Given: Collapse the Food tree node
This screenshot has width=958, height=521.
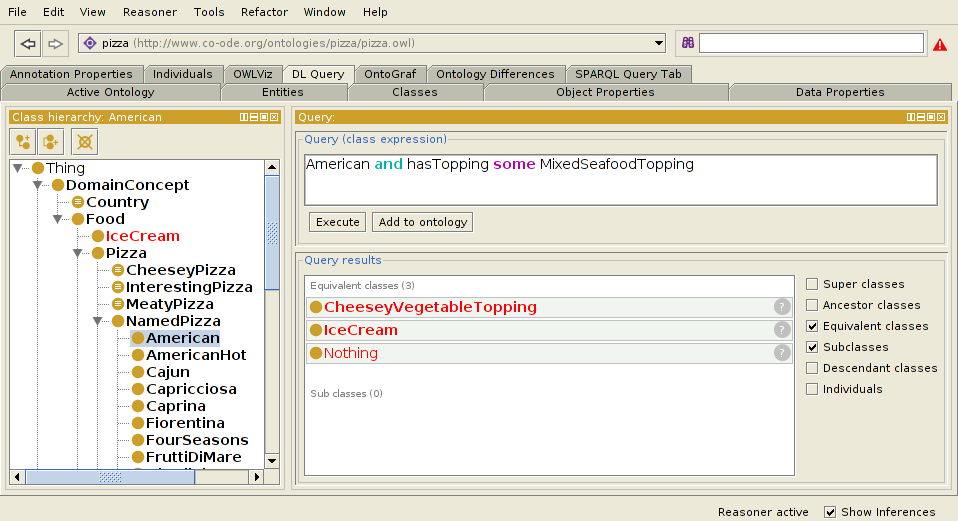Looking at the screenshot, I should pyautogui.click(x=58, y=219).
